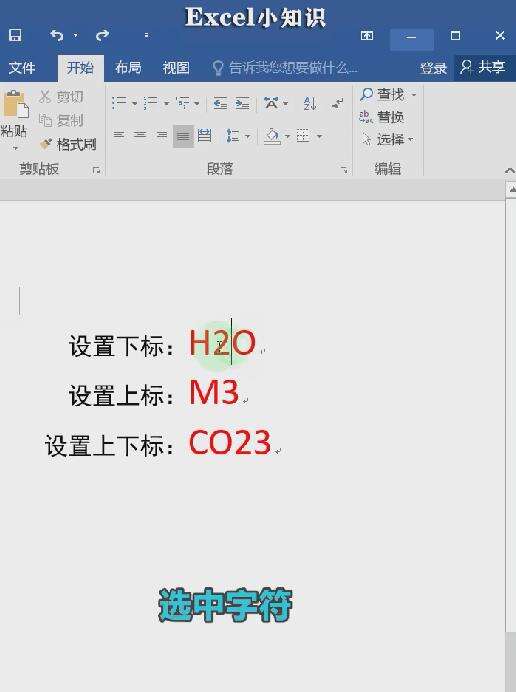Click the 设置上标 label text
This screenshot has width=516, height=692.
tap(122, 395)
